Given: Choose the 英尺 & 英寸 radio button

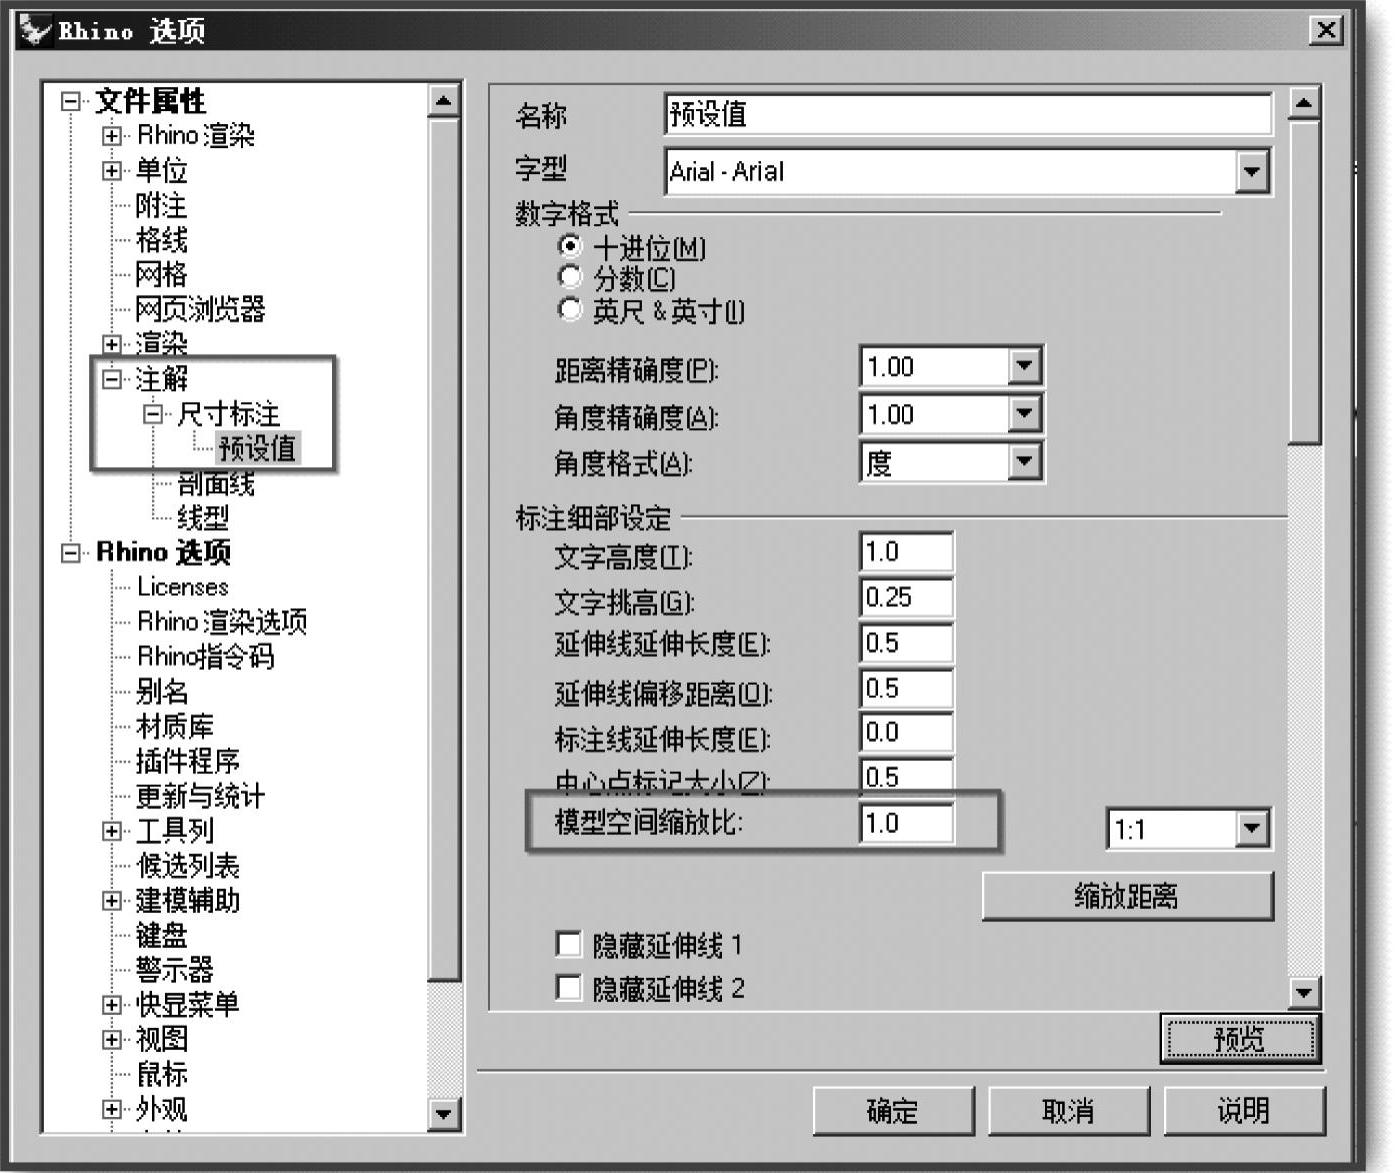Looking at the screenshot, I should (x=570, y=309).
